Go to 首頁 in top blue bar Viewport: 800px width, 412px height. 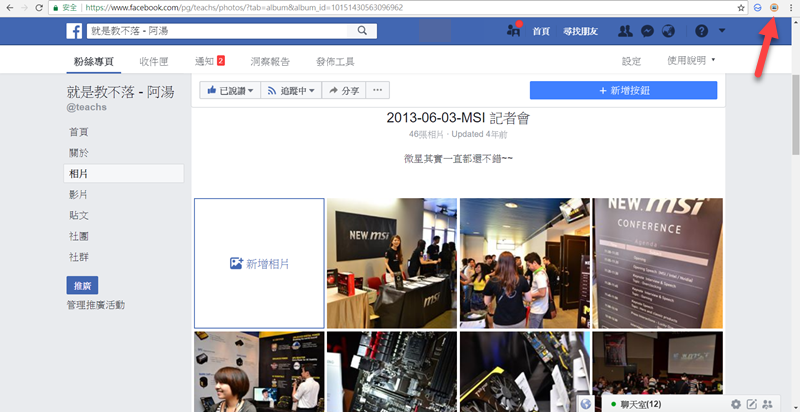[541, 31]
